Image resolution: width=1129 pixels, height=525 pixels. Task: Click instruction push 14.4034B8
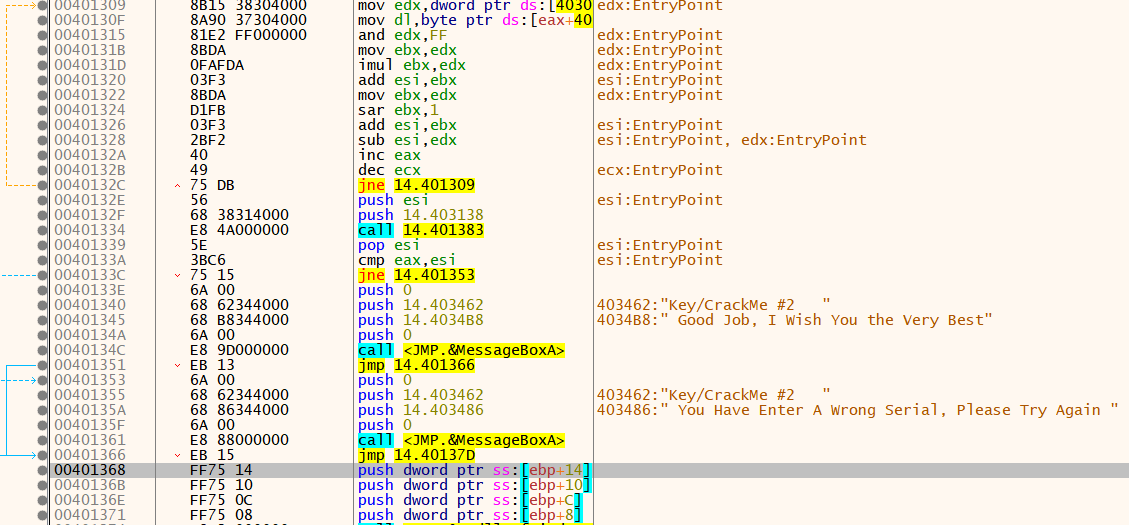[421, 320]
